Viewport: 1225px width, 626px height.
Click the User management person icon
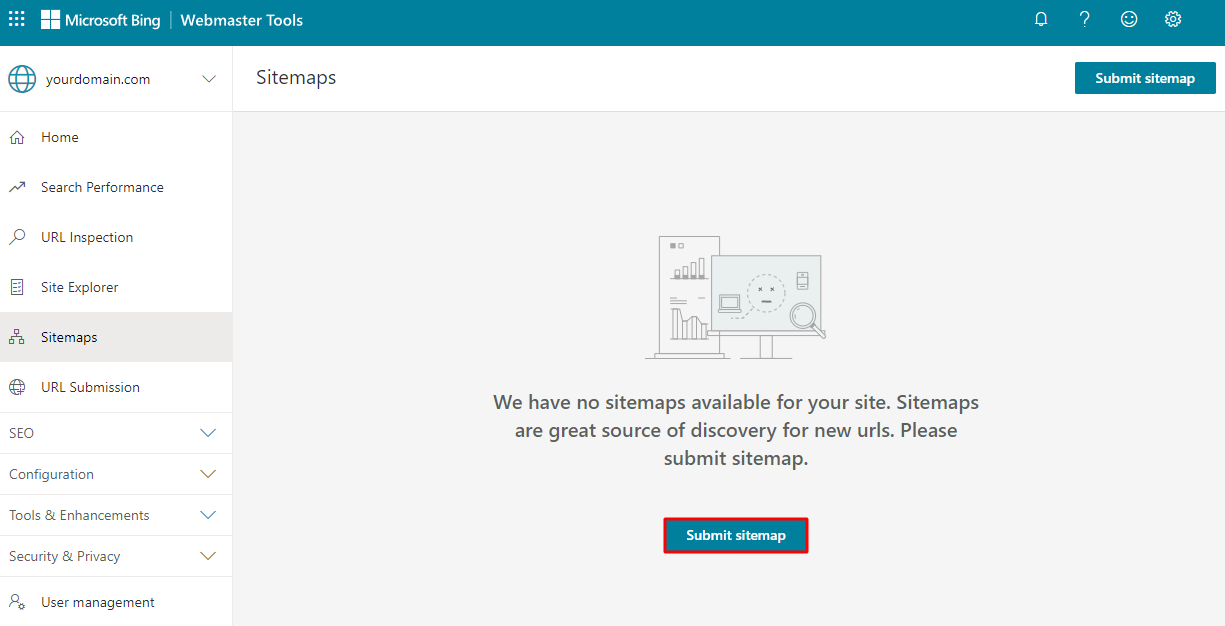17,602
